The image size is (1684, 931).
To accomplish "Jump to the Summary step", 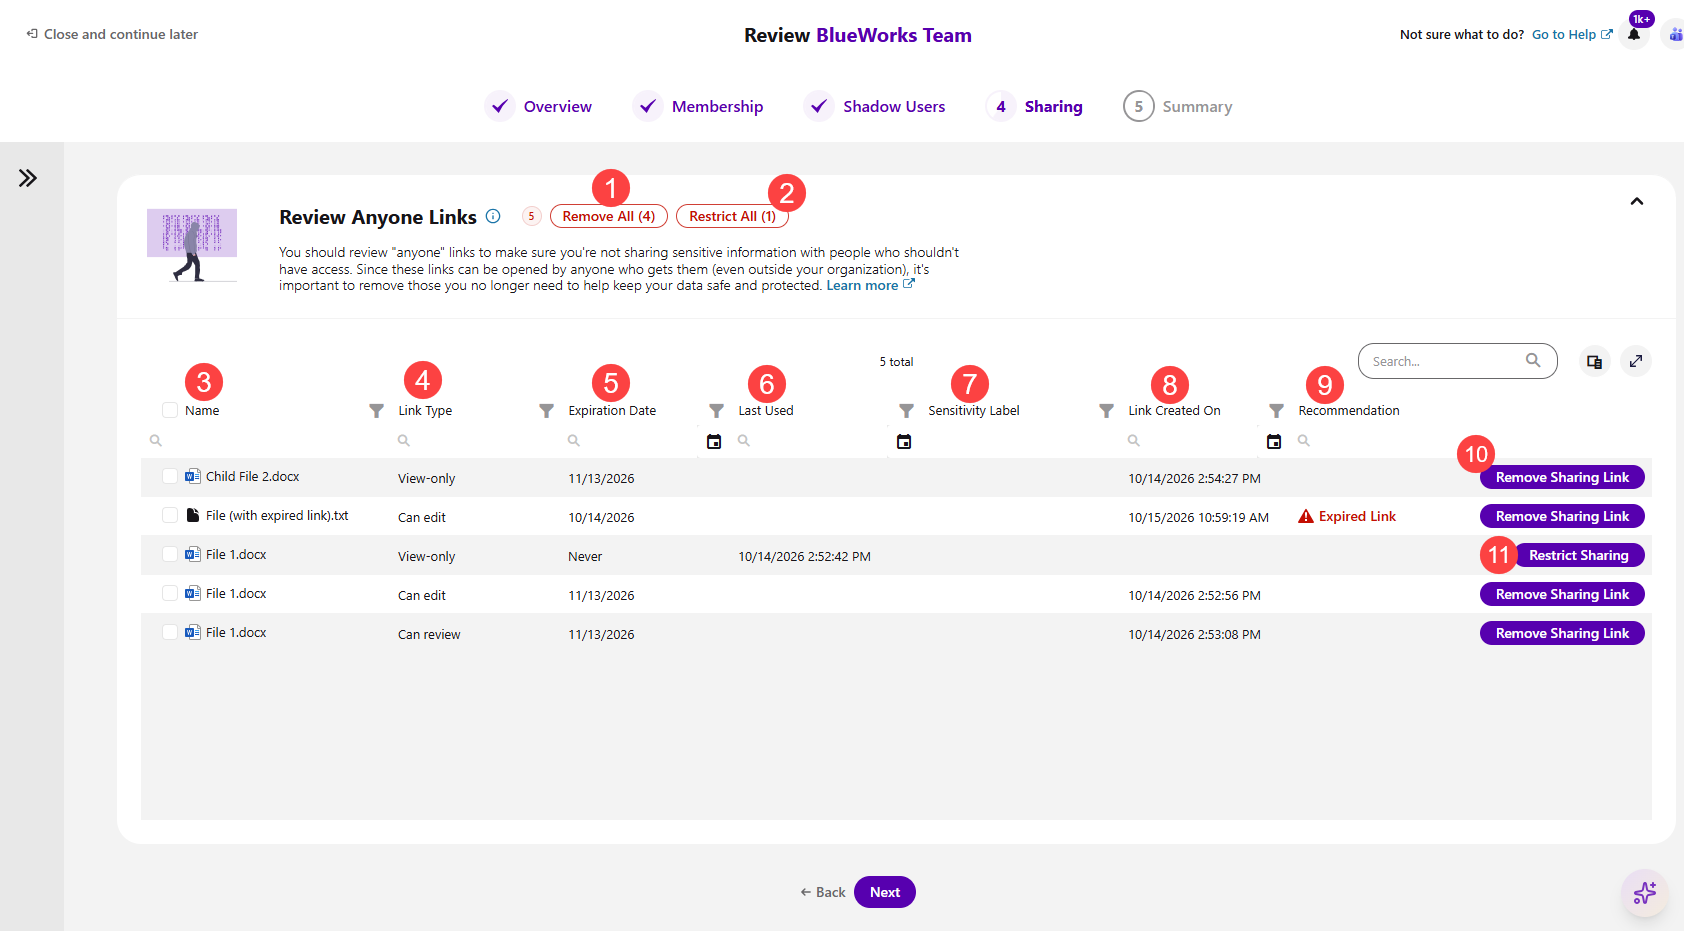I will (x=1178, y=106).
